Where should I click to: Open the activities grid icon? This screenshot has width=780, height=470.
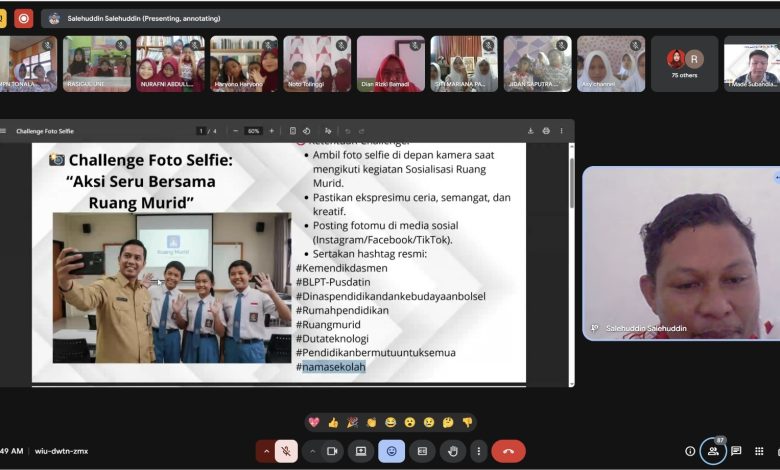pos(759,451)
